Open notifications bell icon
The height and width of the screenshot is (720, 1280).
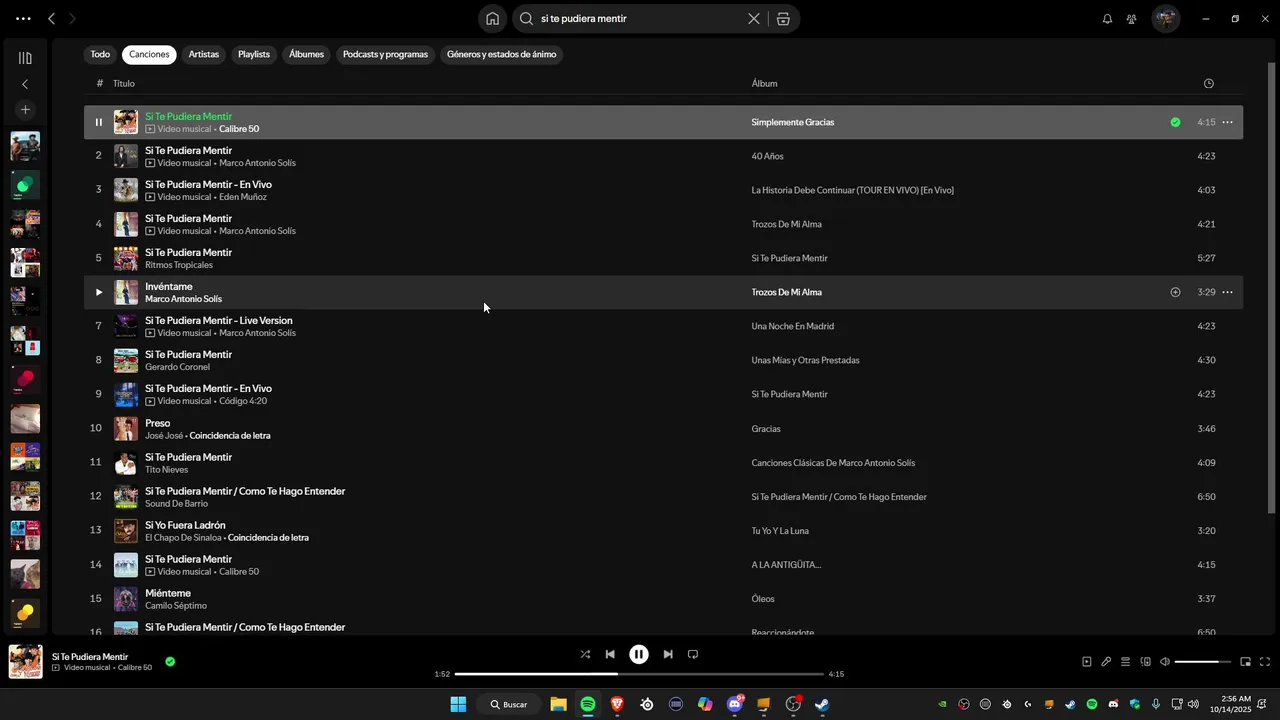tap(1107, 18)
